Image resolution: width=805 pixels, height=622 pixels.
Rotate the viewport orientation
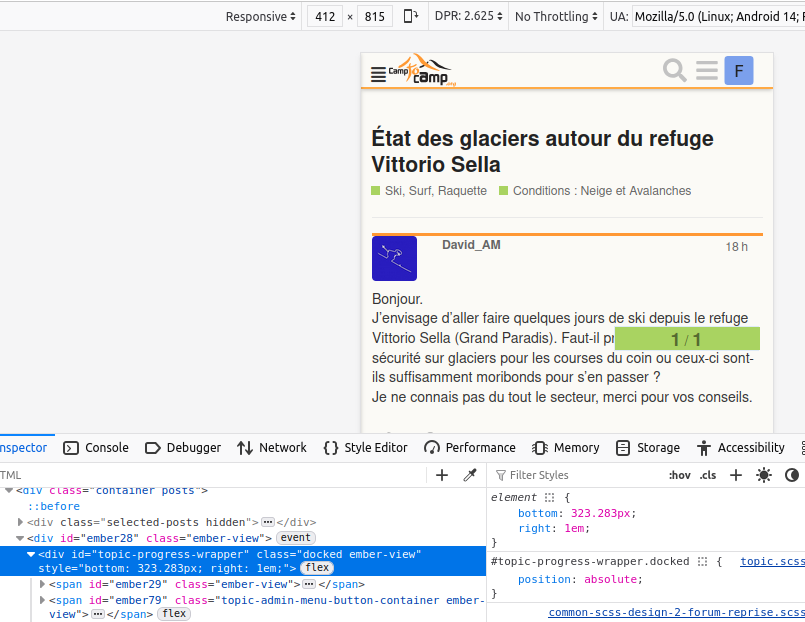411,16
